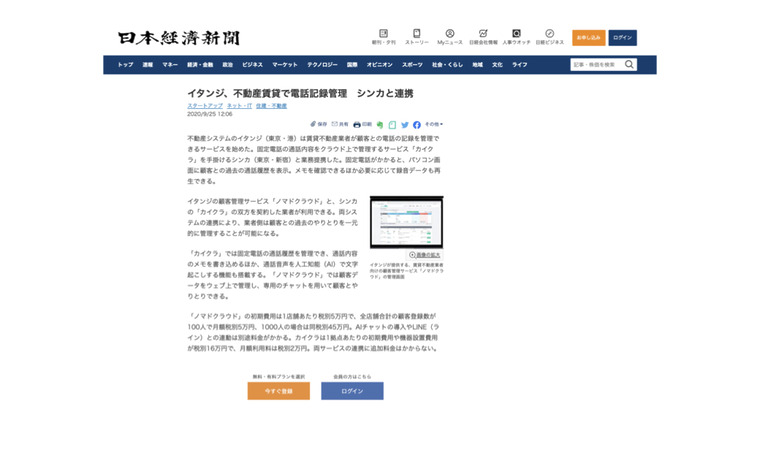Click the blue ログイン button below article

tap(352, 391)
